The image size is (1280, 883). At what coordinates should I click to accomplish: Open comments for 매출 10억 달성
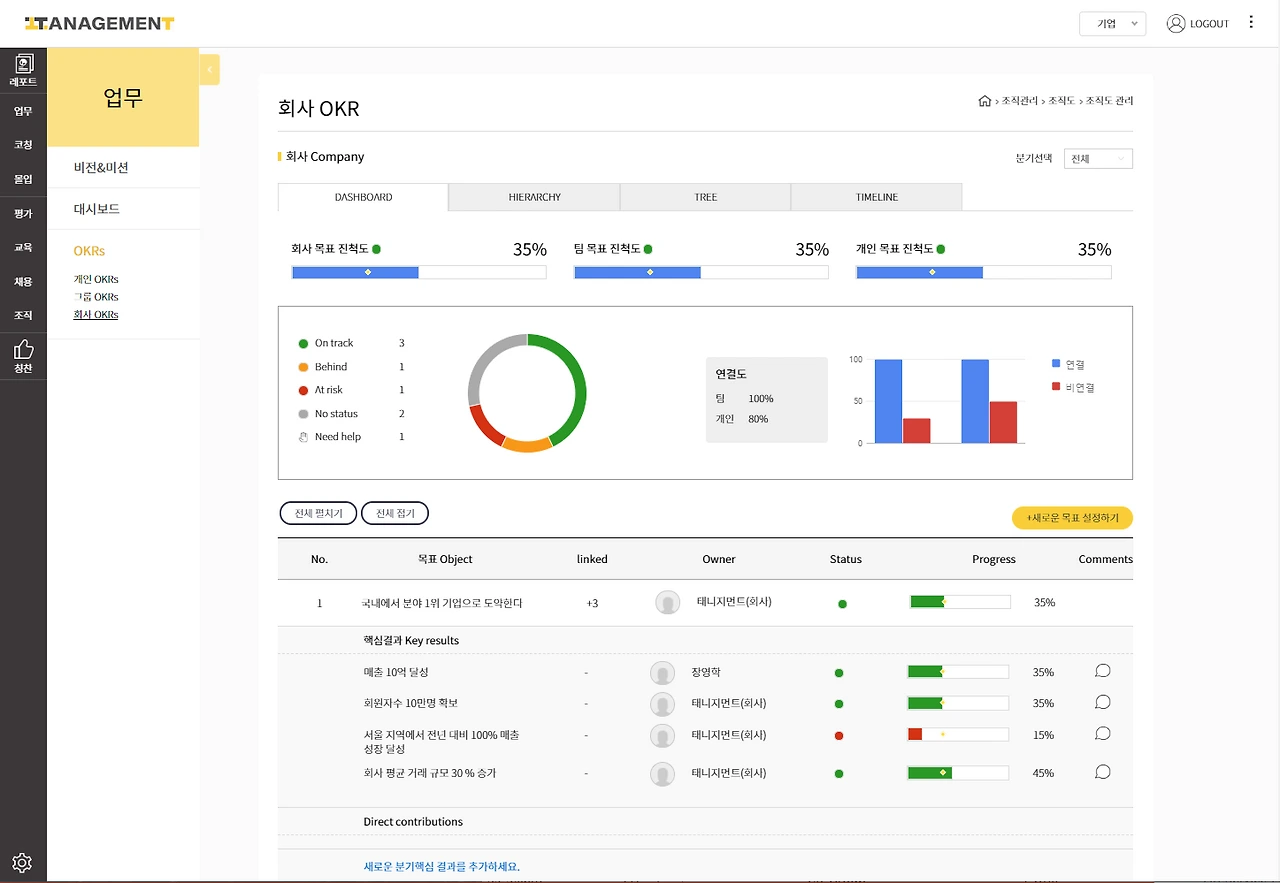(1103, 671)
